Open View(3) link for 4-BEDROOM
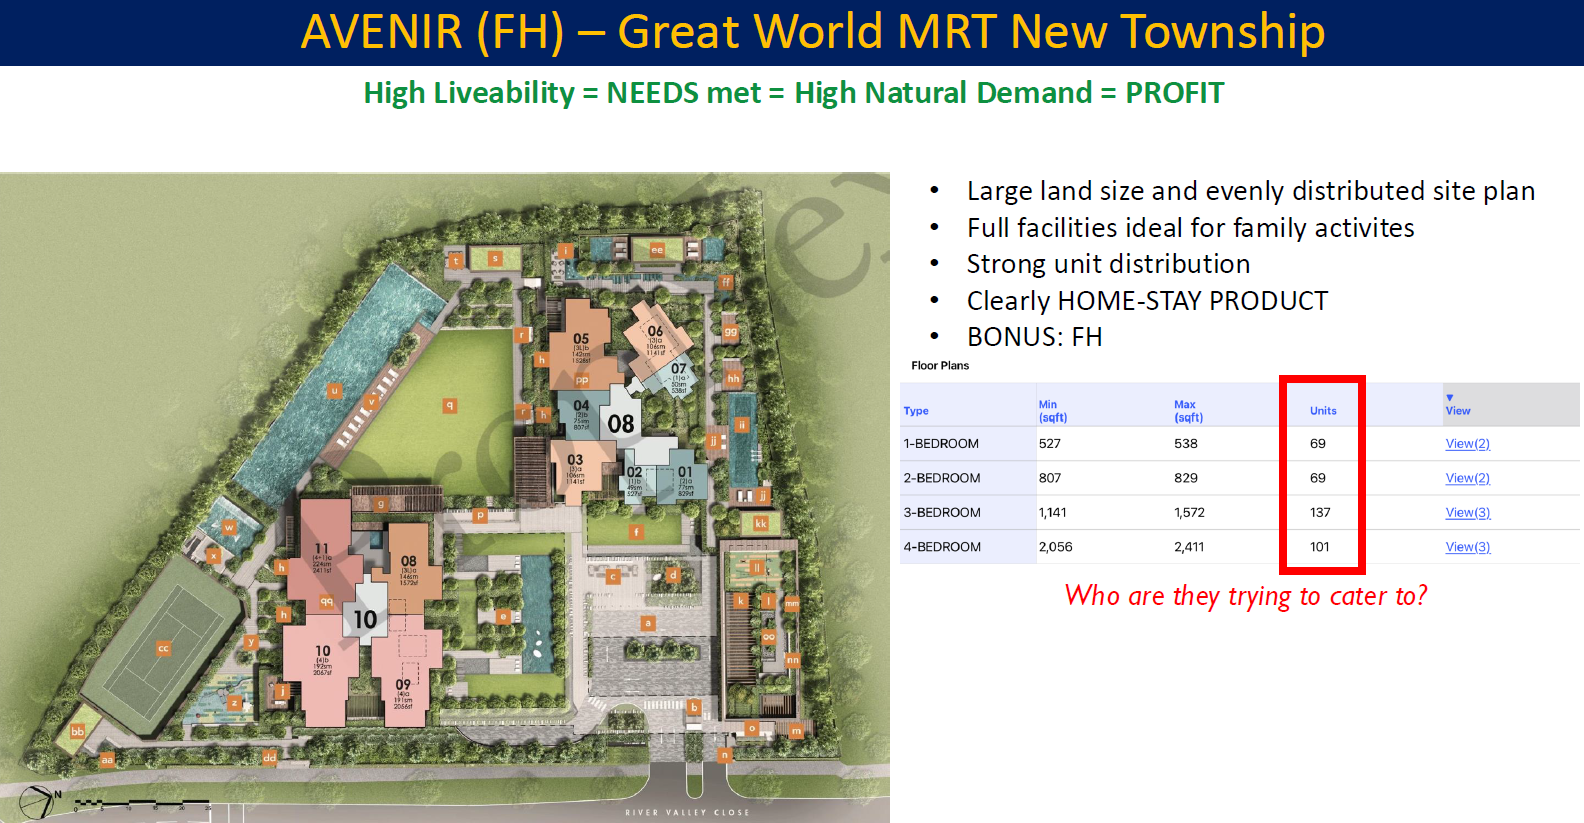The width and height of the screenshot is (1584, 823). (1467, 547)
